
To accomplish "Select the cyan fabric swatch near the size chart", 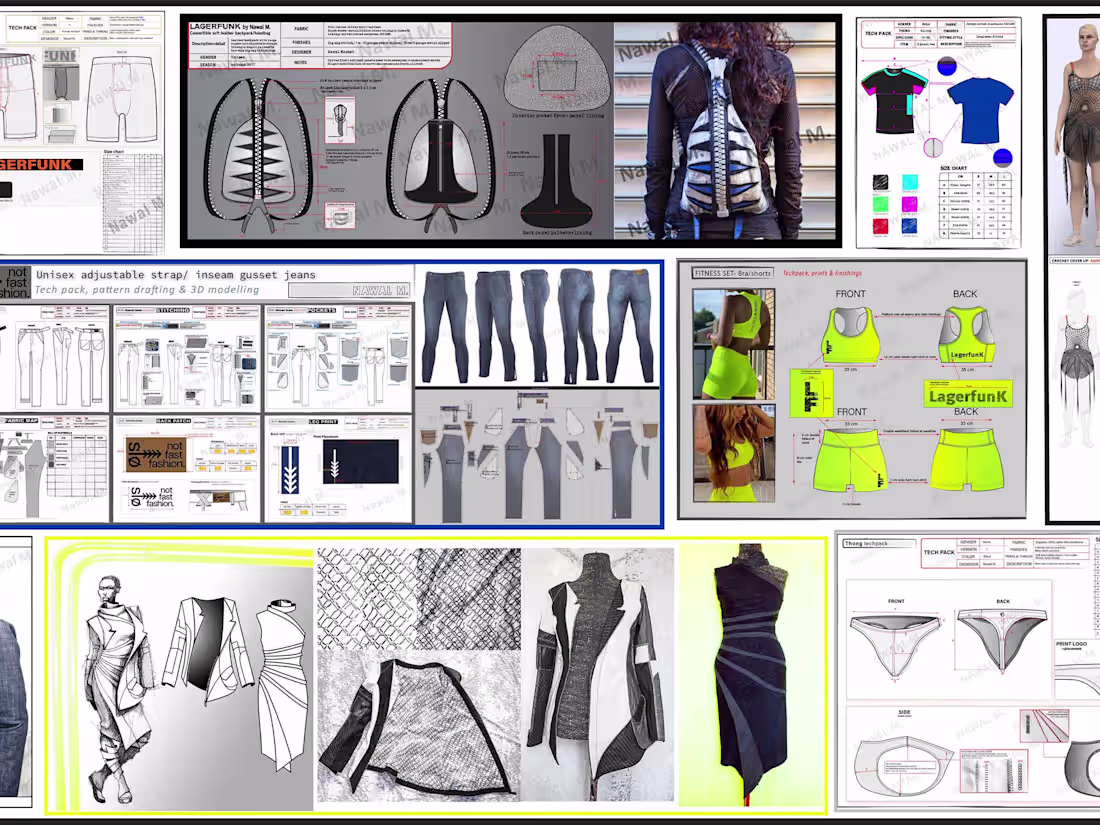I will coord(910,183).
